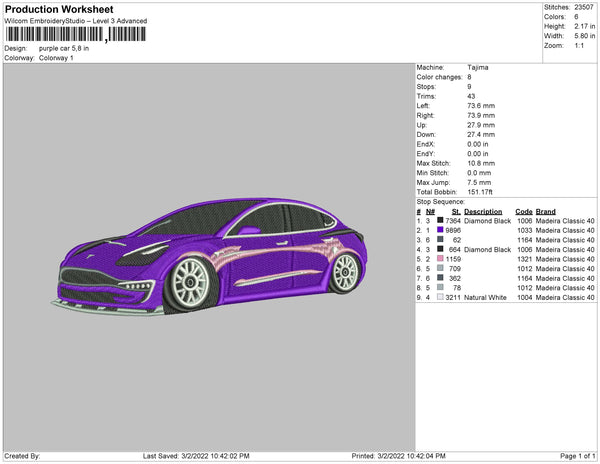This screenshot has height=464, width=600.
Task: Click the Description column header
Action: click(x=483, y=212)
